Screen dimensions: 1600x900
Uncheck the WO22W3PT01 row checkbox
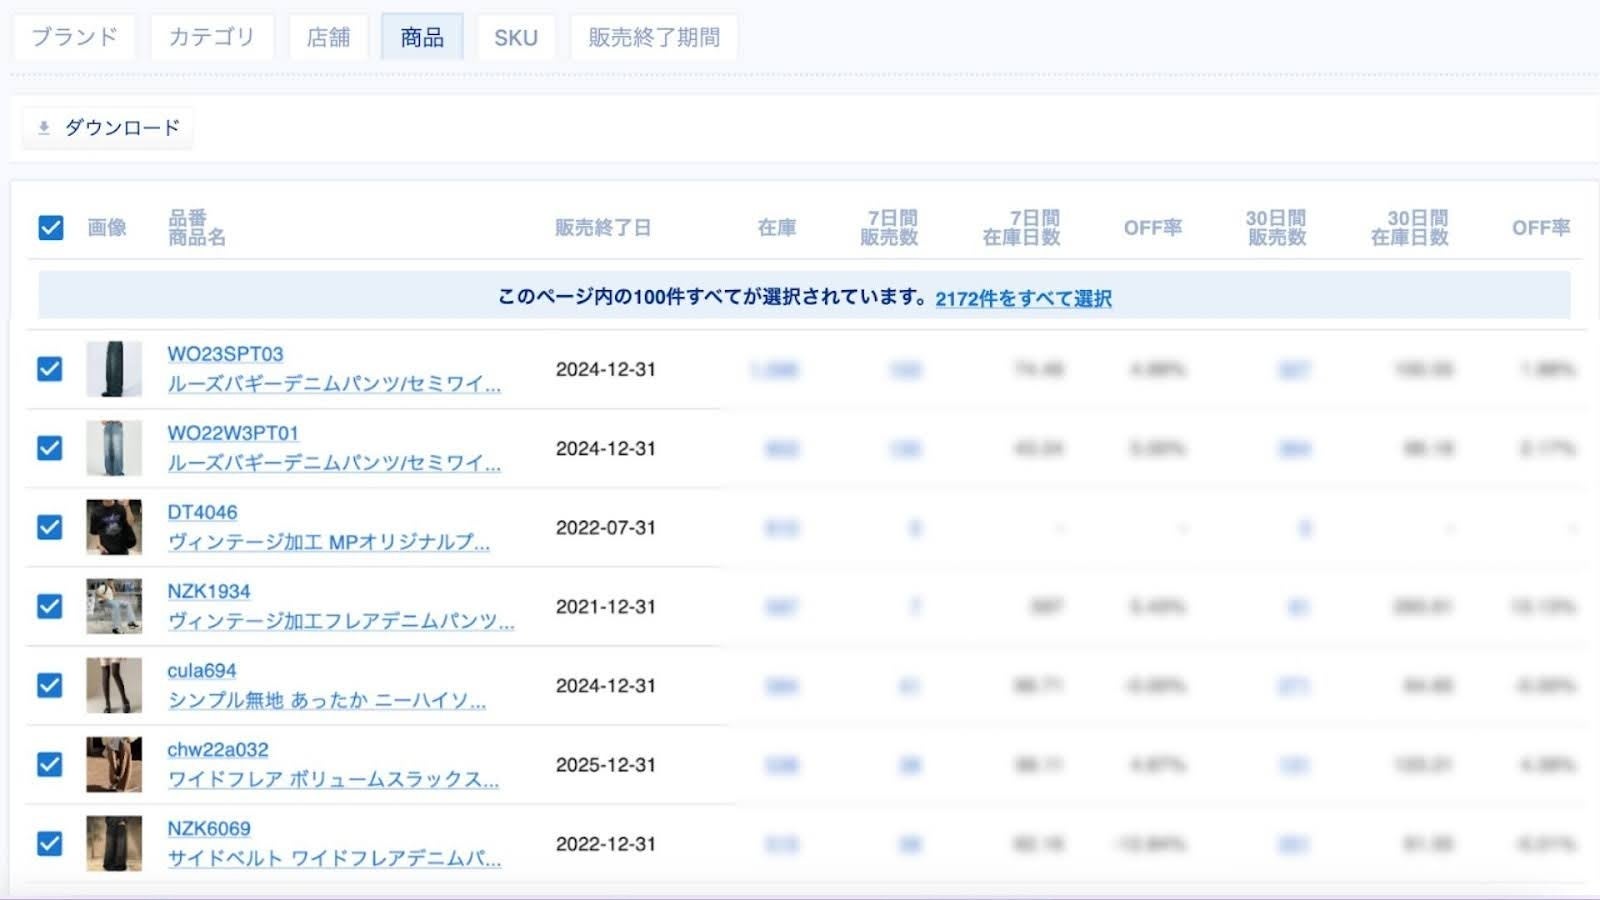[50, 448]
